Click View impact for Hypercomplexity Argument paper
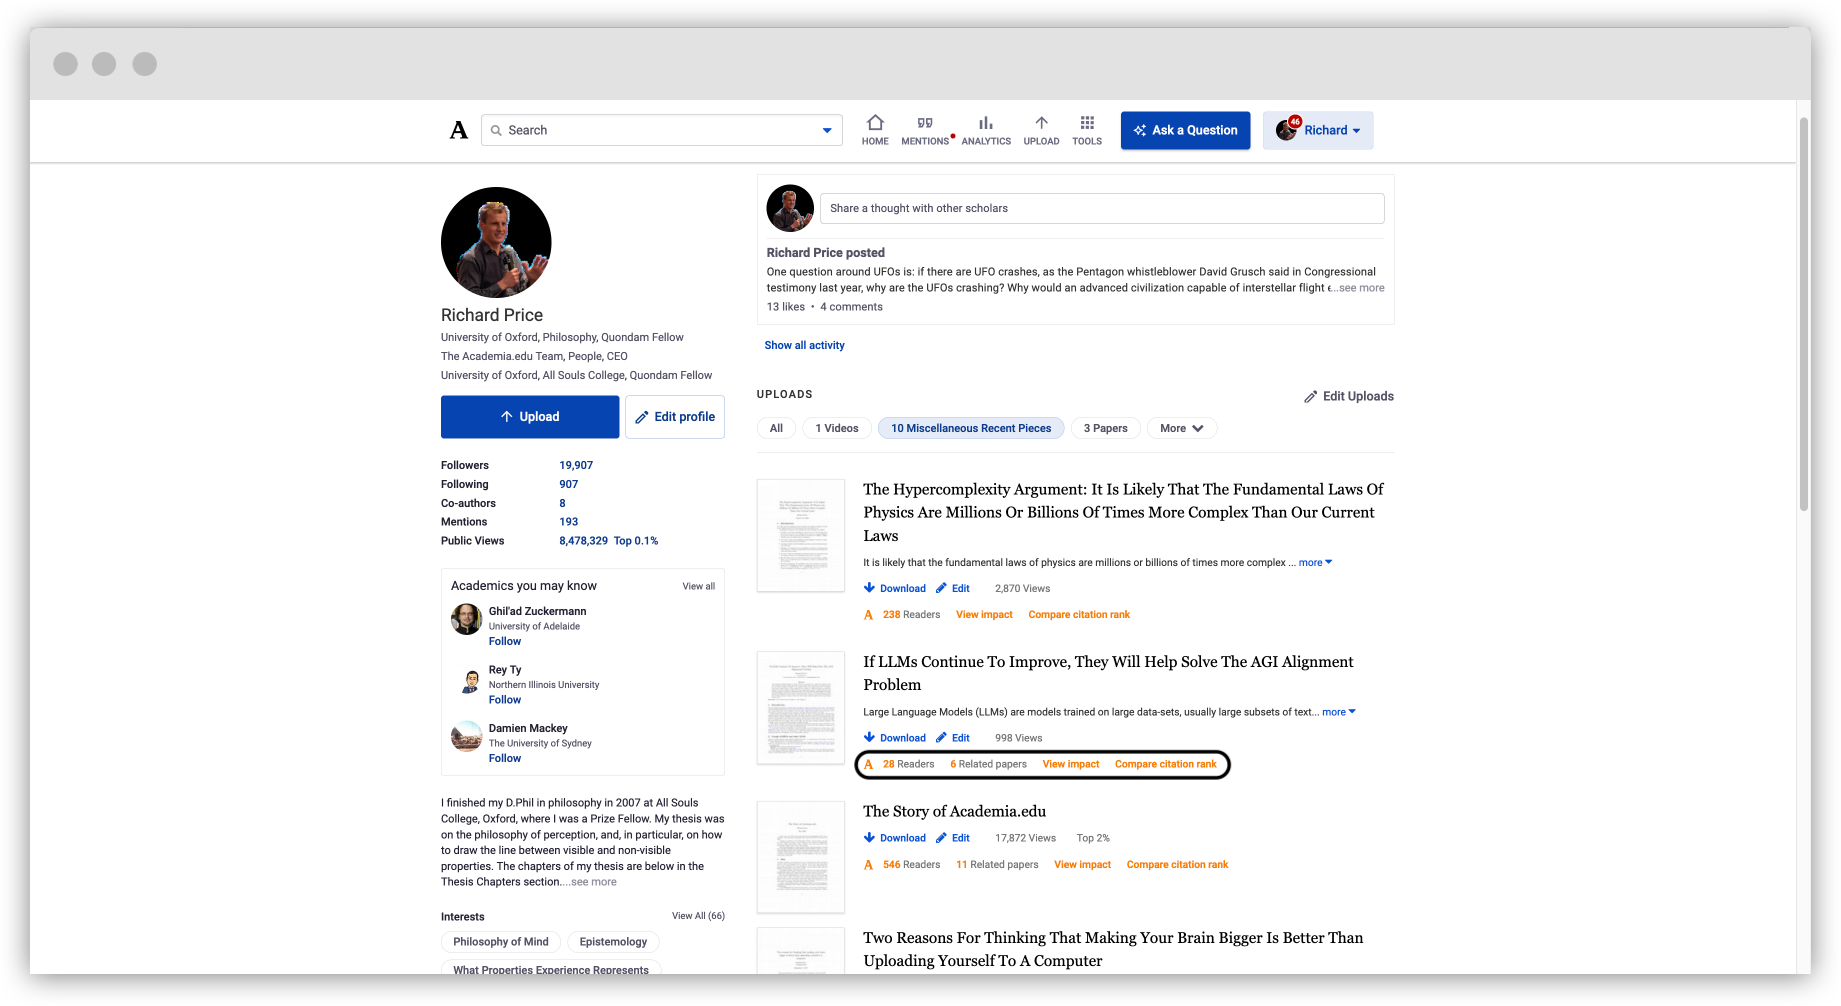This screenshot has width=1841, height=1006. [x=984, y=615]
